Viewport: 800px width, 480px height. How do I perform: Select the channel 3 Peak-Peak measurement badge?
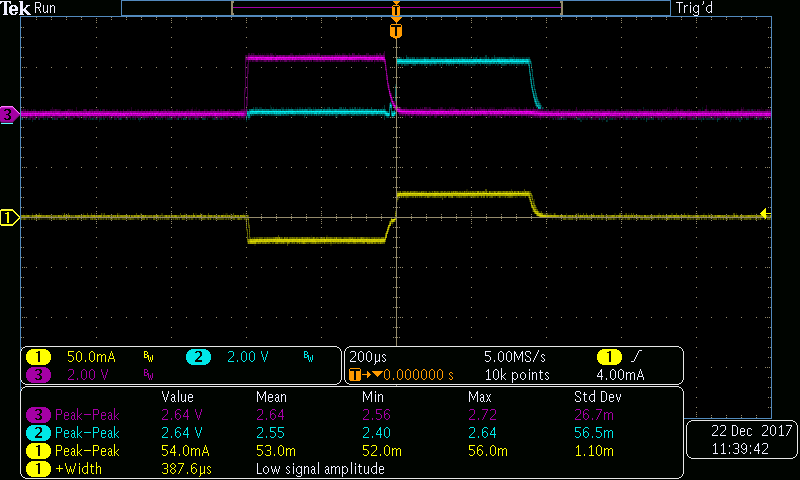tap(38, 415)
